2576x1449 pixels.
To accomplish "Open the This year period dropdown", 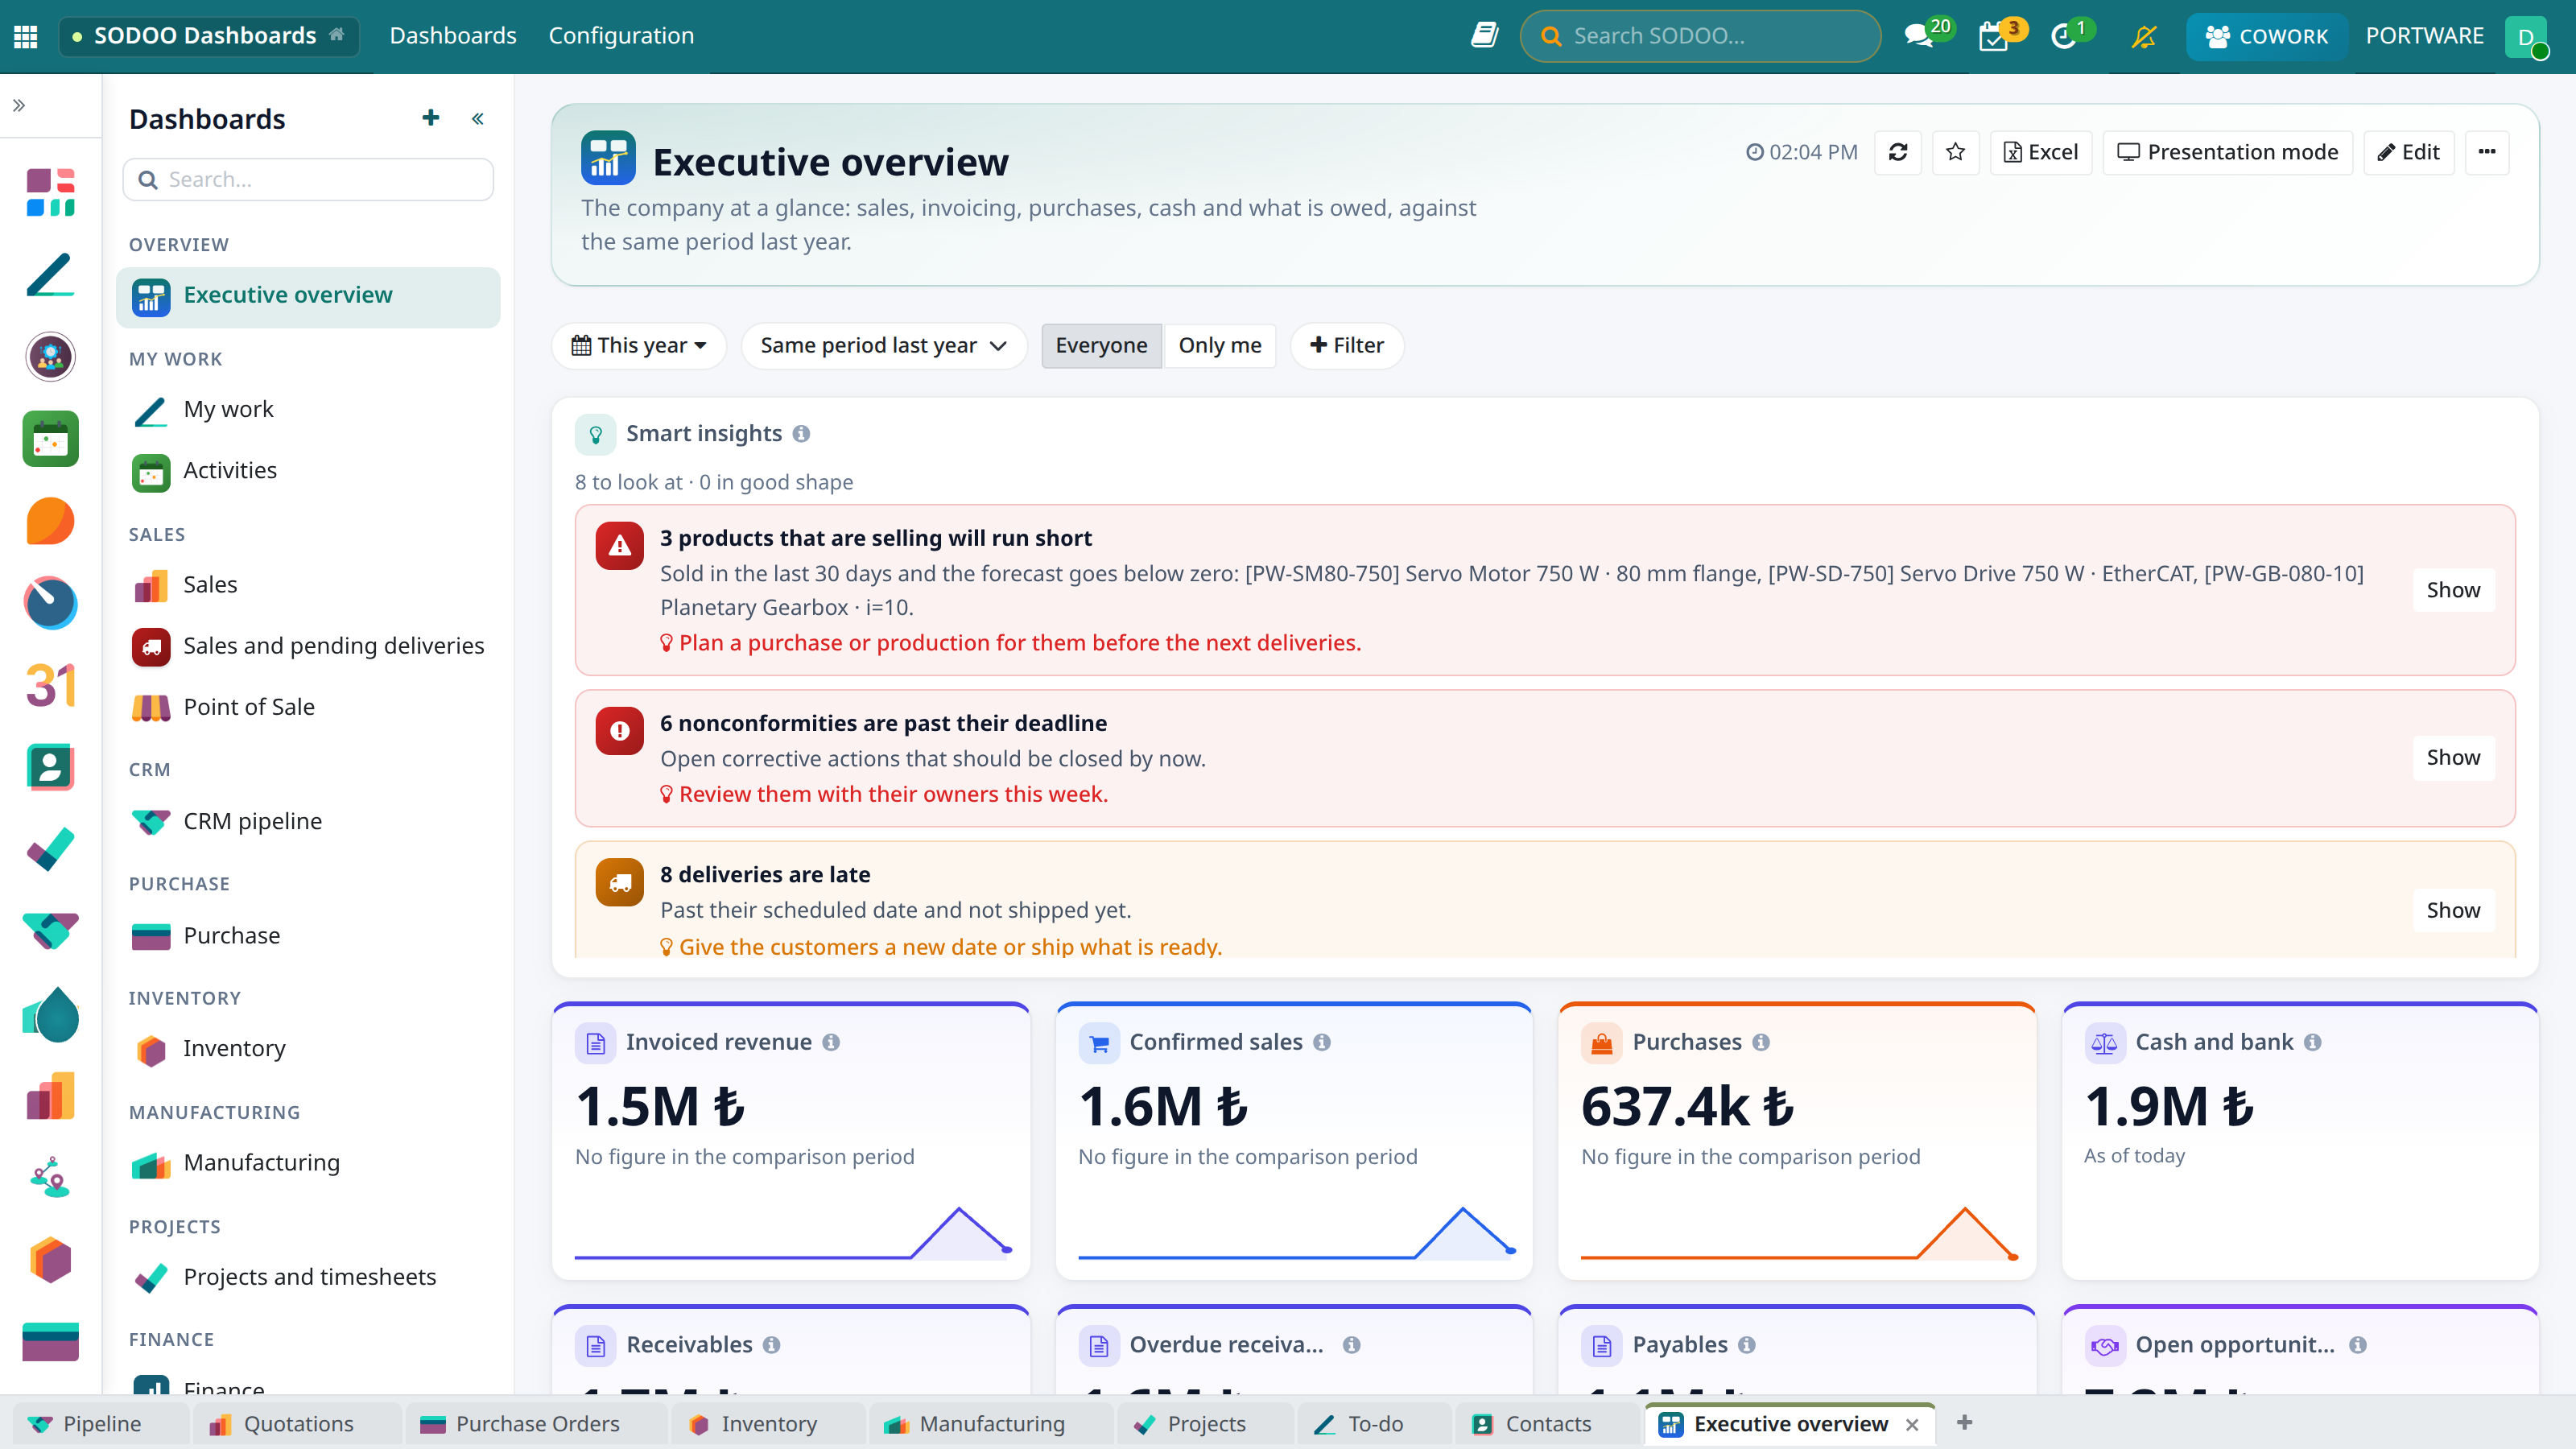I will [x=638, y=345].
